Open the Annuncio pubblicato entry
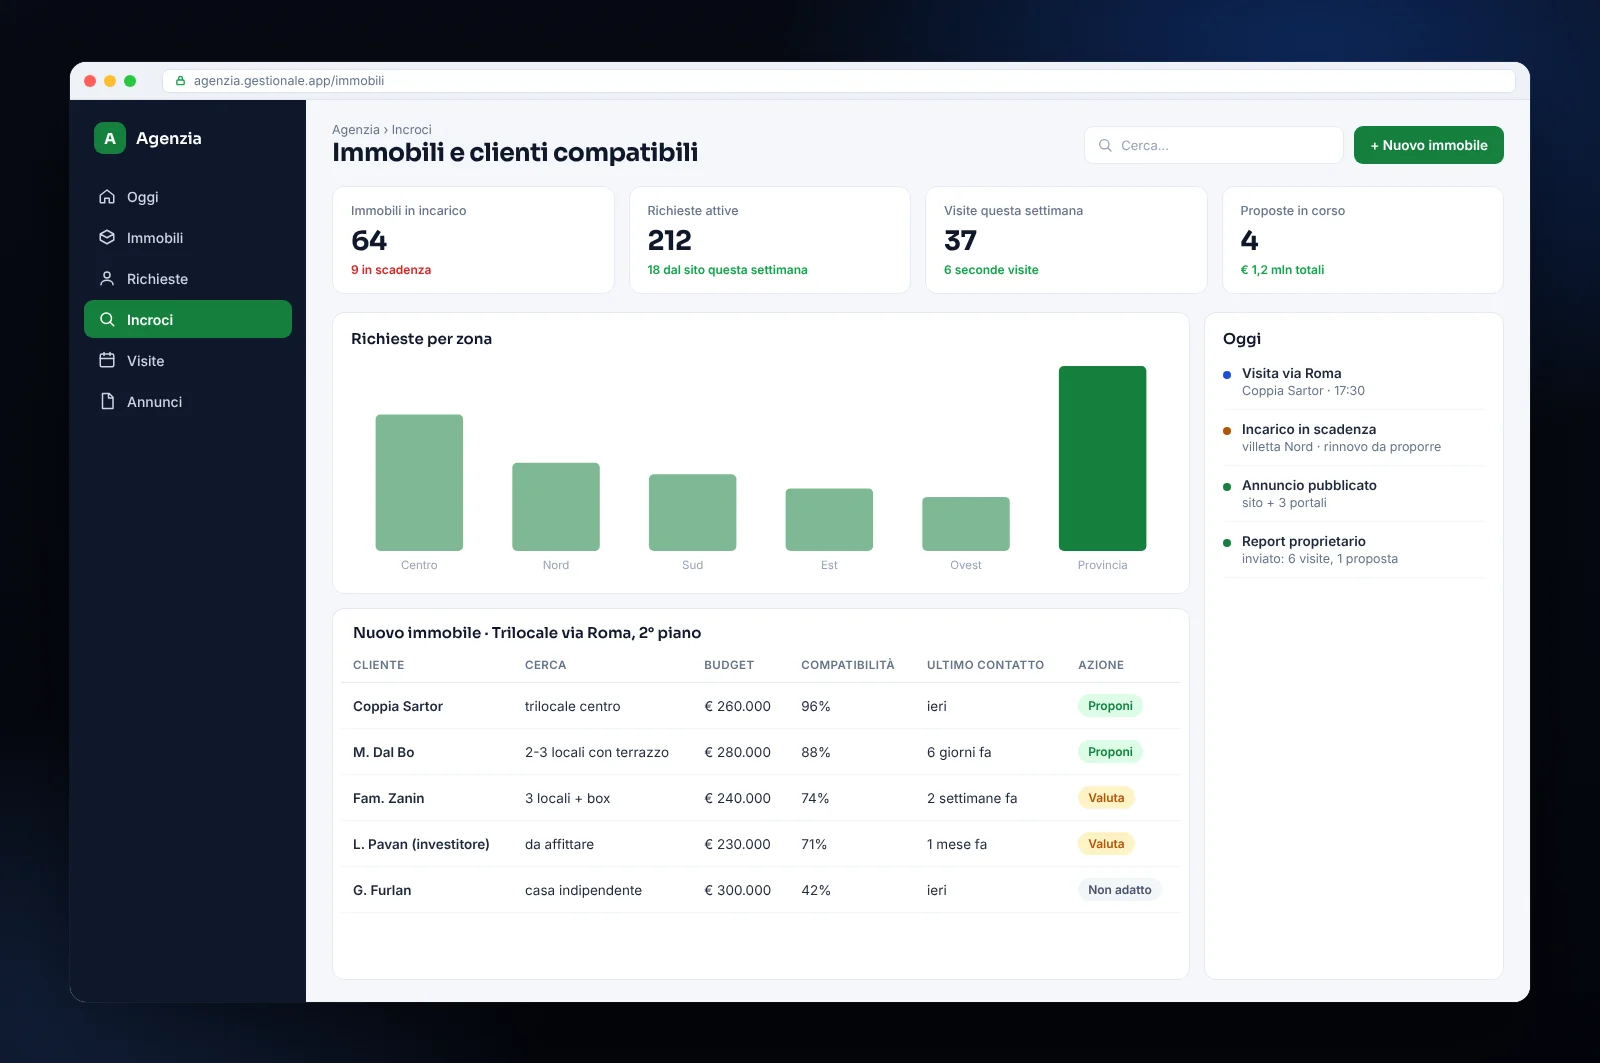1600x1063 pixels. [1353, 494]
